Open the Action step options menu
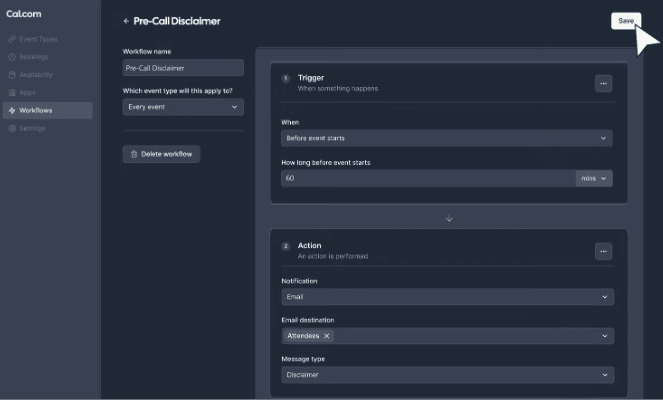 [x=603, y=252]
